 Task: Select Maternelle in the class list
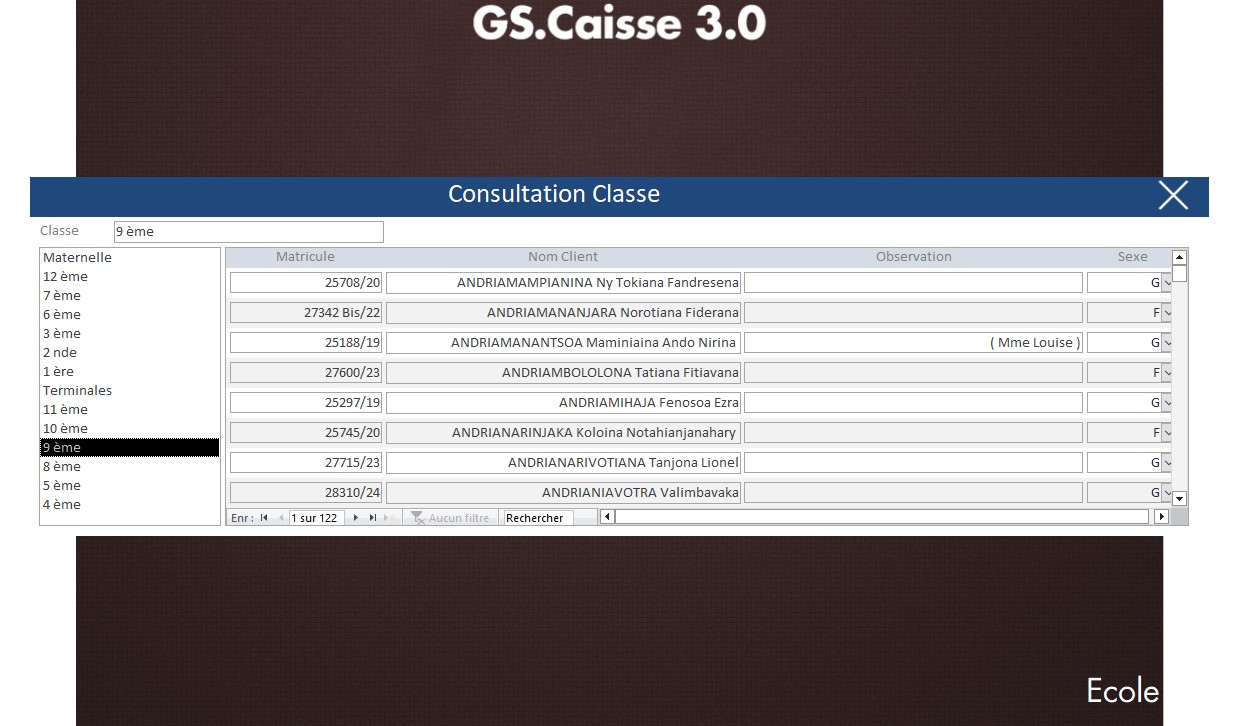(77, 258)
